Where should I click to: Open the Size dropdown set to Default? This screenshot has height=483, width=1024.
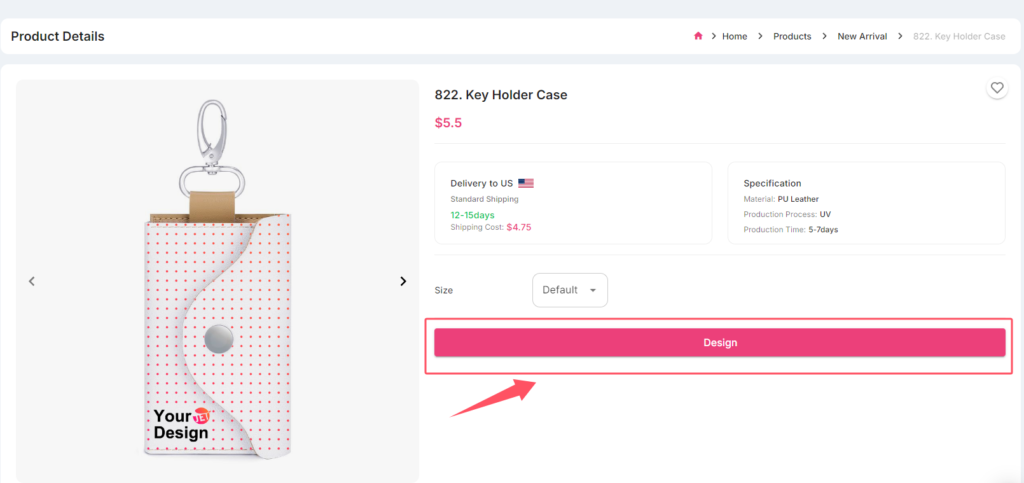click(x=570, y=290)
